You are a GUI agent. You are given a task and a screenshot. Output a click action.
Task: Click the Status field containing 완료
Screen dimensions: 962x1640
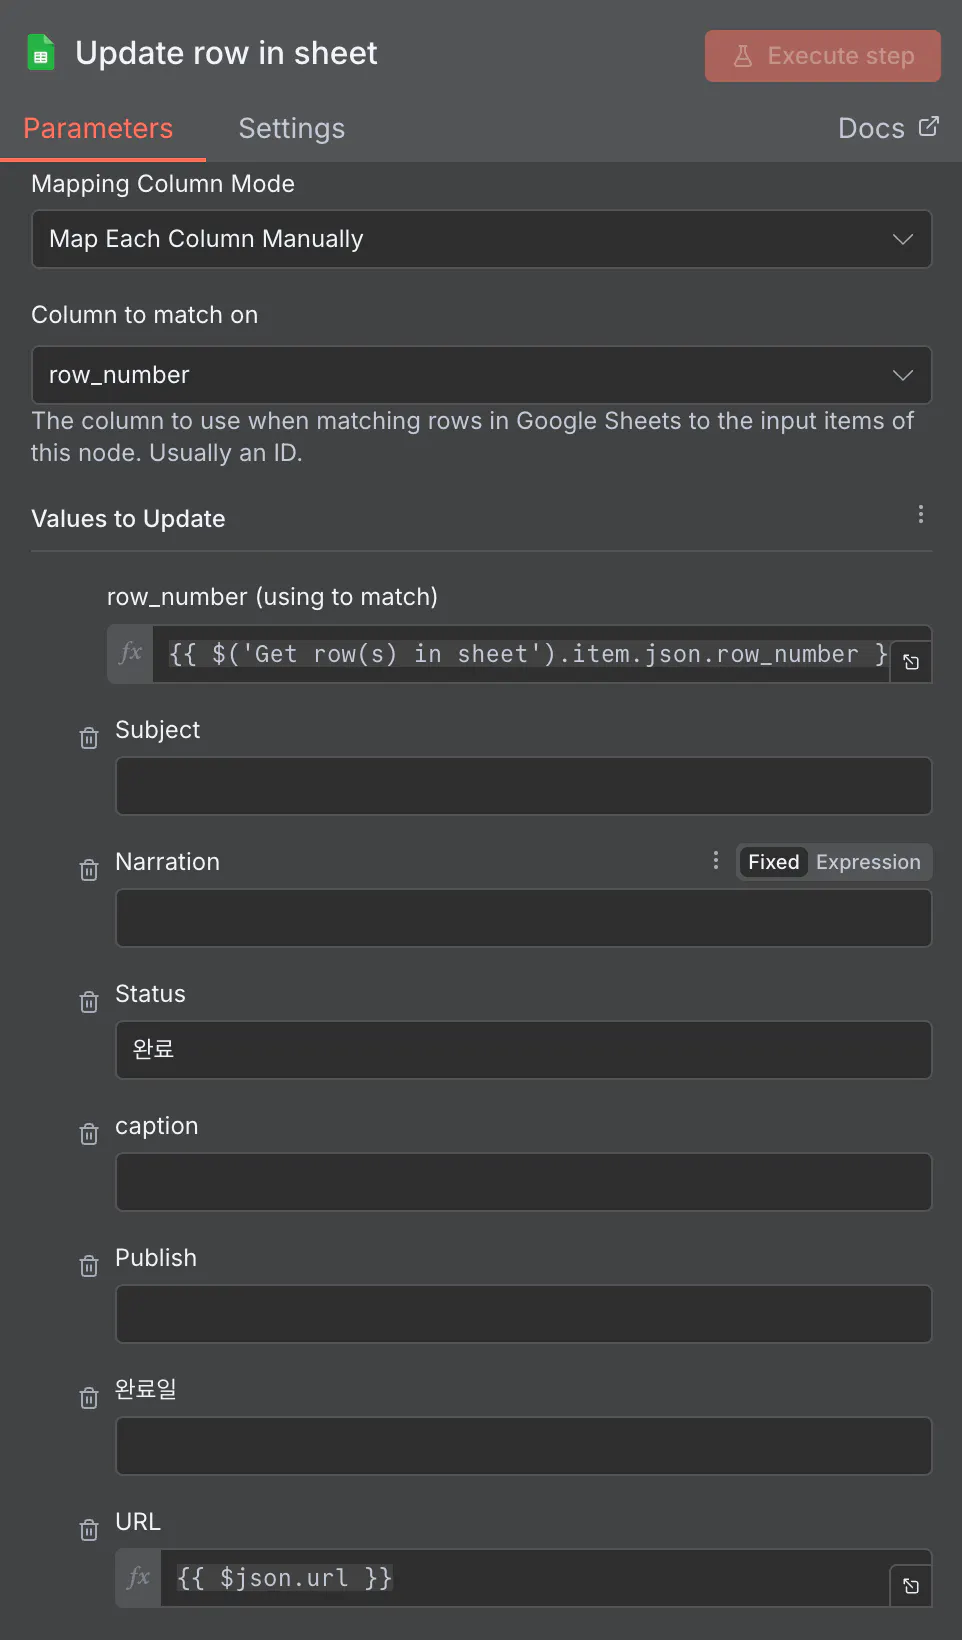tap(523, 1050)
